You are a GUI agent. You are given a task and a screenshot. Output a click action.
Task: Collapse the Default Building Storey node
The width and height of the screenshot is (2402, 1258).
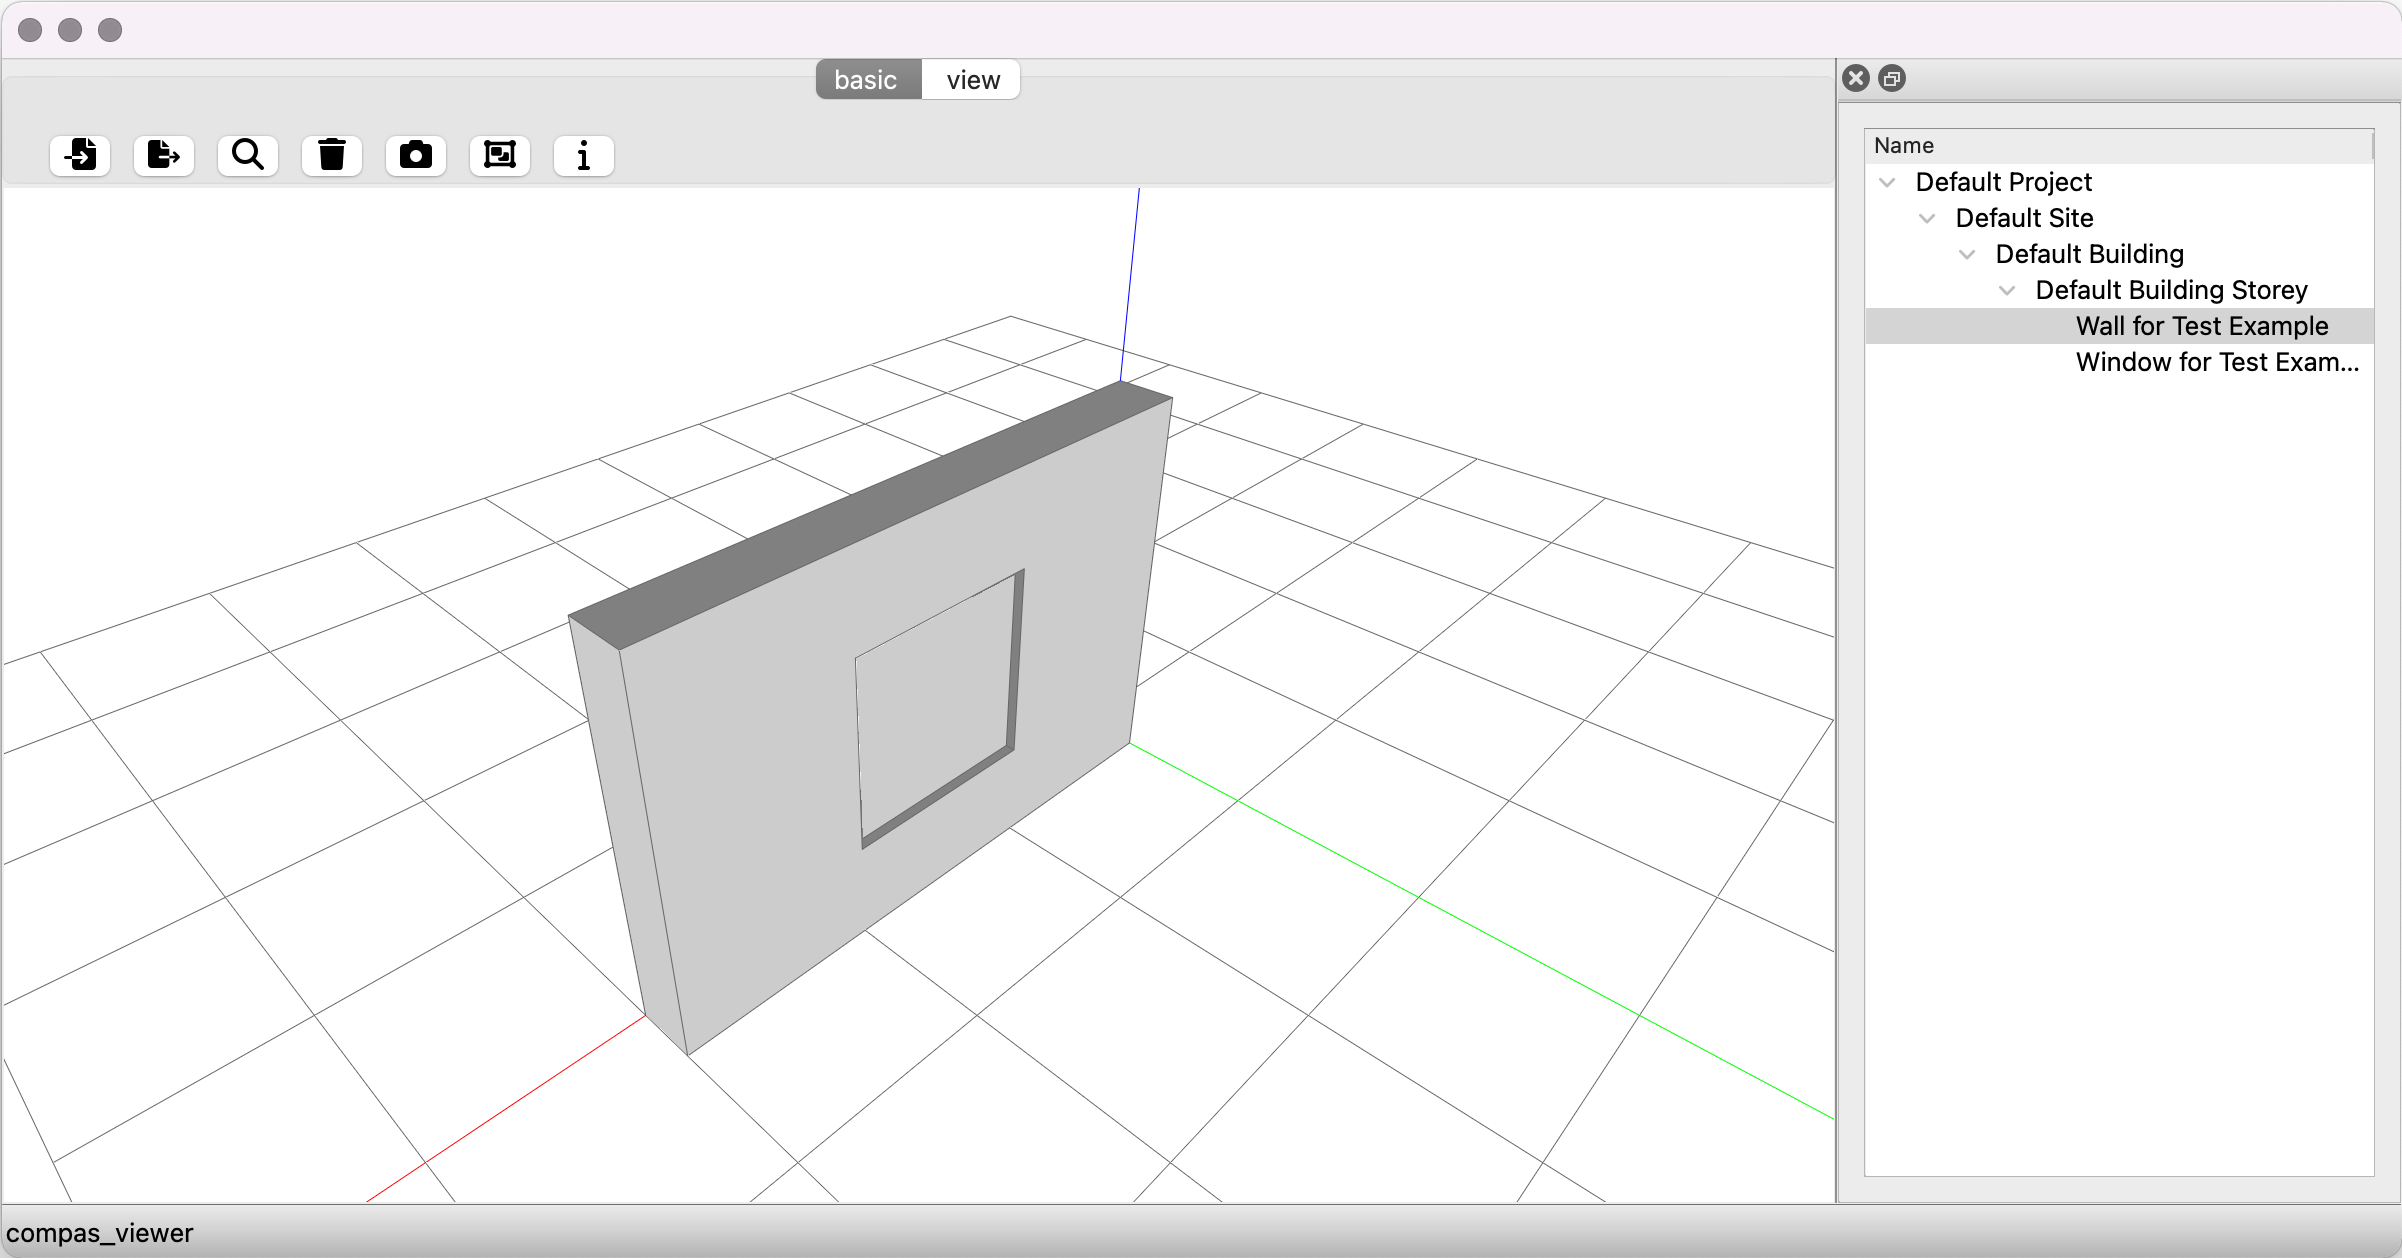(x=2007, y=290)
